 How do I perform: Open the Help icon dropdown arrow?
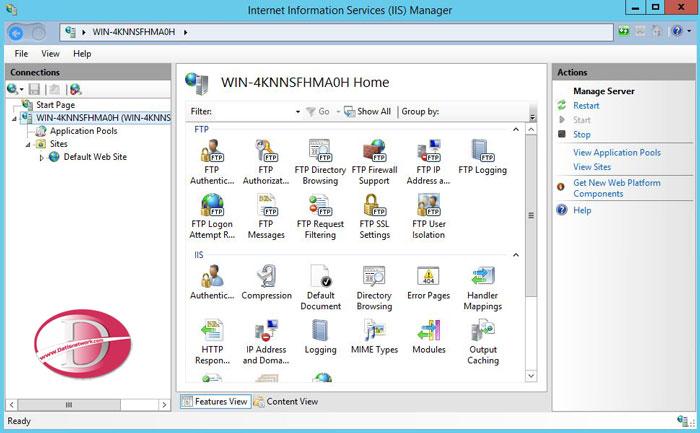(x=689, y=31)
